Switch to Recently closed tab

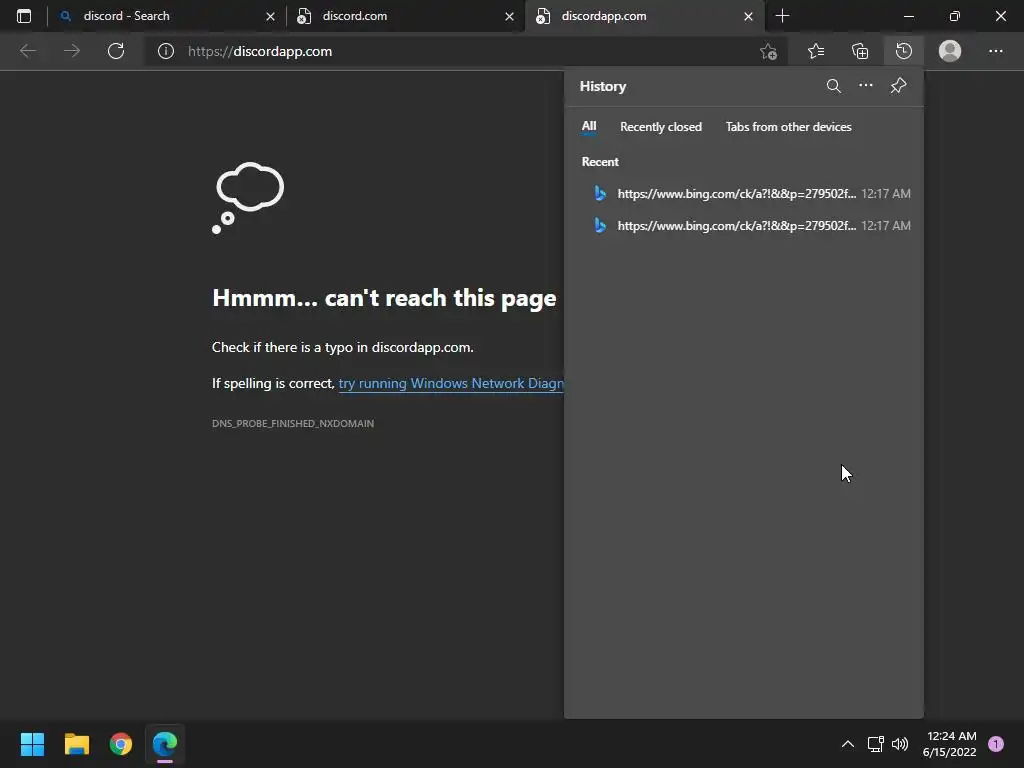(661, 127)
